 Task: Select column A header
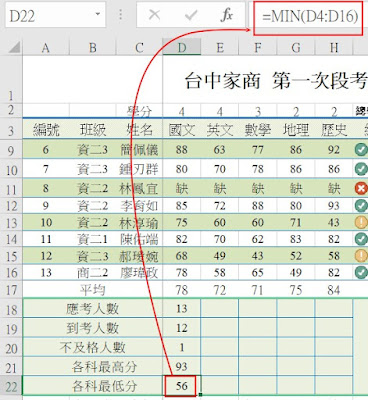(46, 48)
